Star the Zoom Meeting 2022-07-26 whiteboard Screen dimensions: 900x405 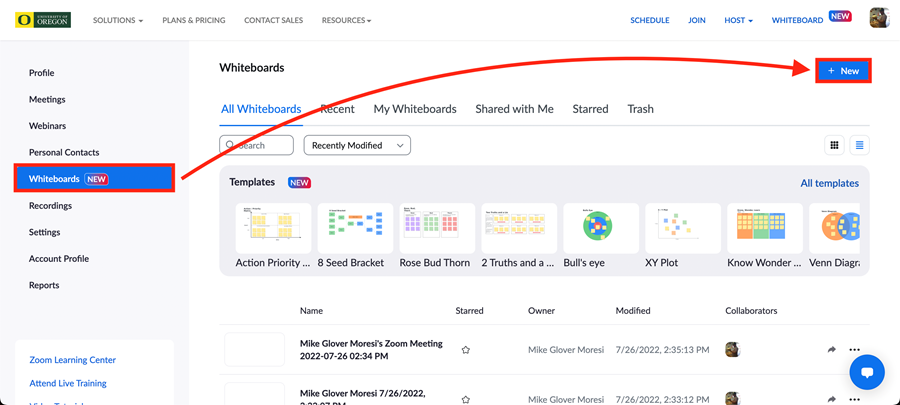466,349
